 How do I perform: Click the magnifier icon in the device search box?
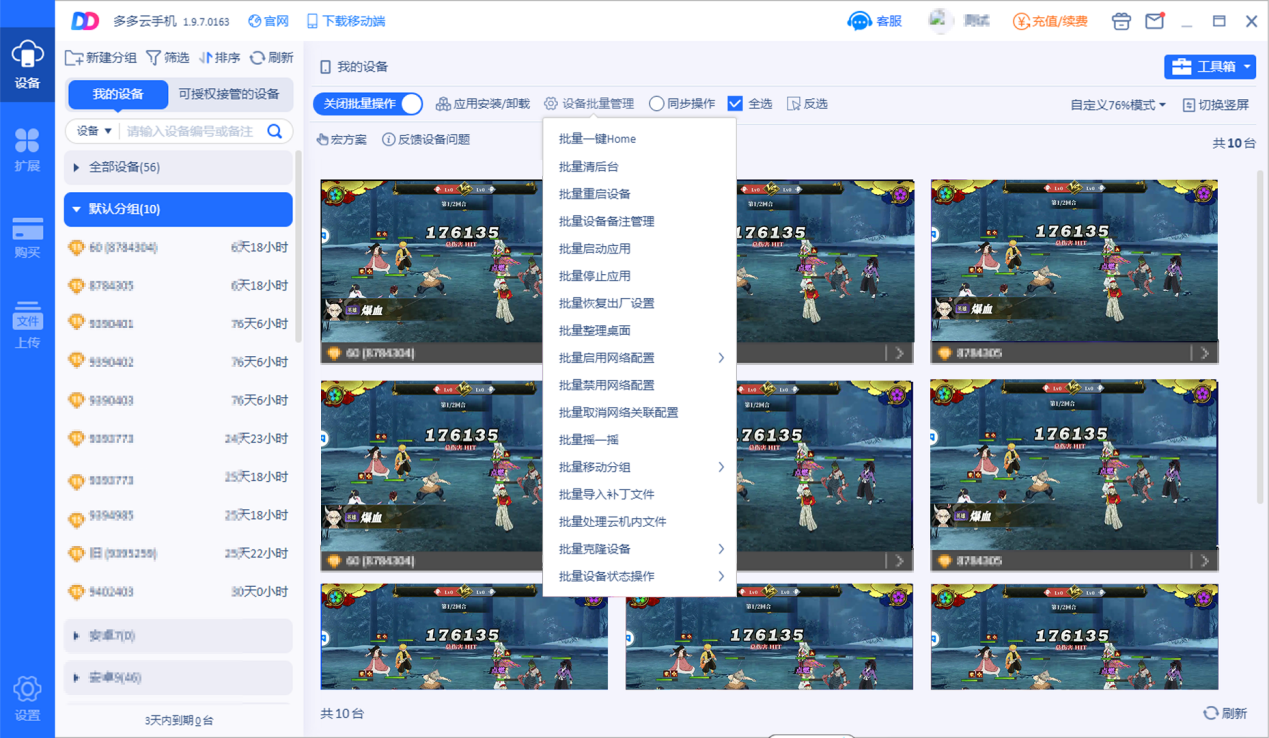[275, 131]
